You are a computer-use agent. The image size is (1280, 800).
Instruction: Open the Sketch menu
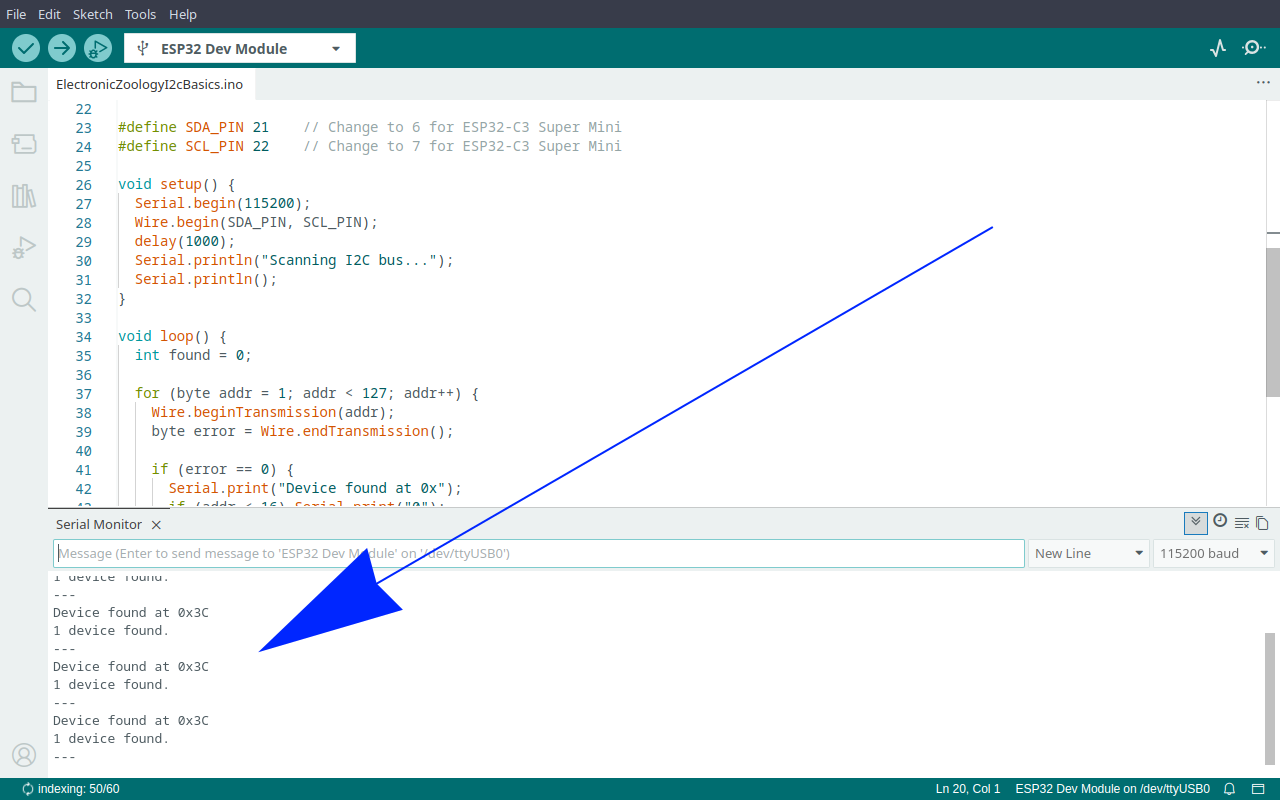(x=93, y=14)
